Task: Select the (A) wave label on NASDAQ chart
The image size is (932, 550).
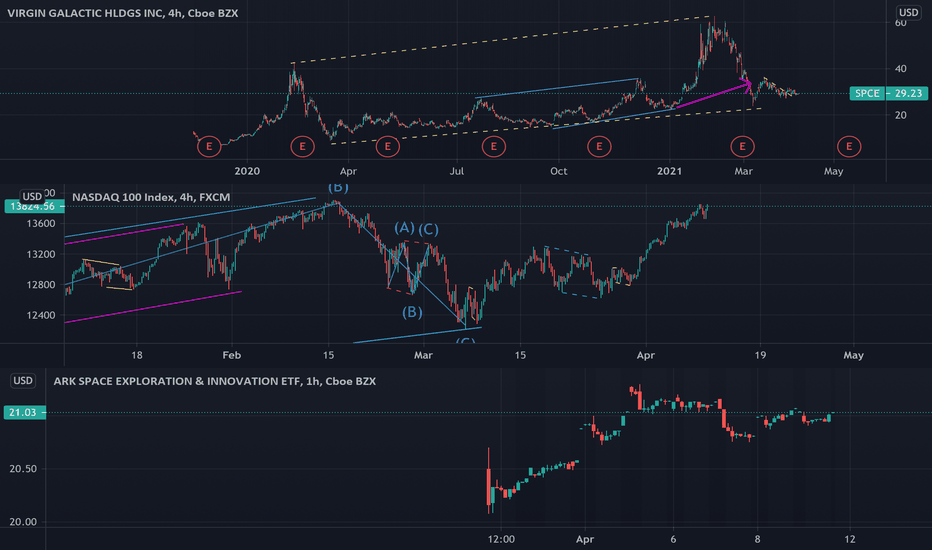Action: click(404, 227)
